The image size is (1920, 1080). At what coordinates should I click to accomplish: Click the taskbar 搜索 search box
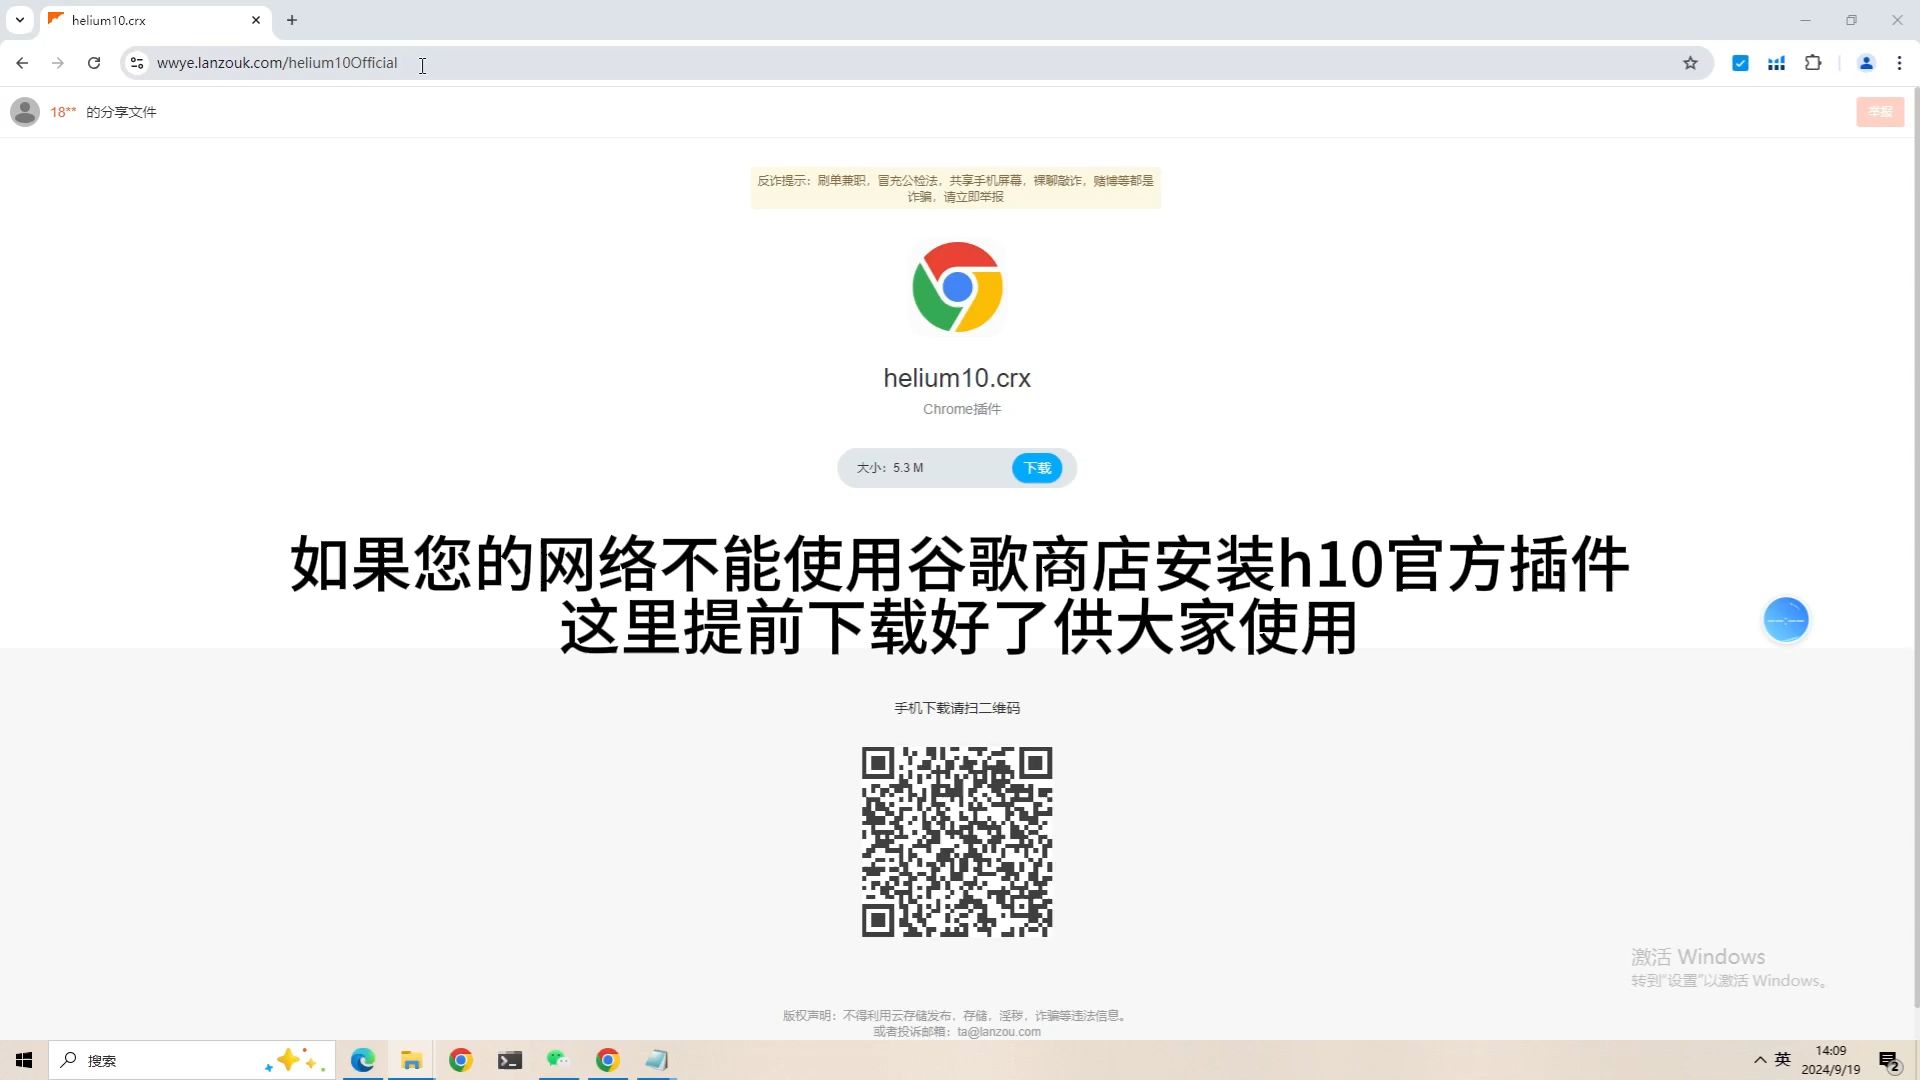click(x=190, y=1060)
